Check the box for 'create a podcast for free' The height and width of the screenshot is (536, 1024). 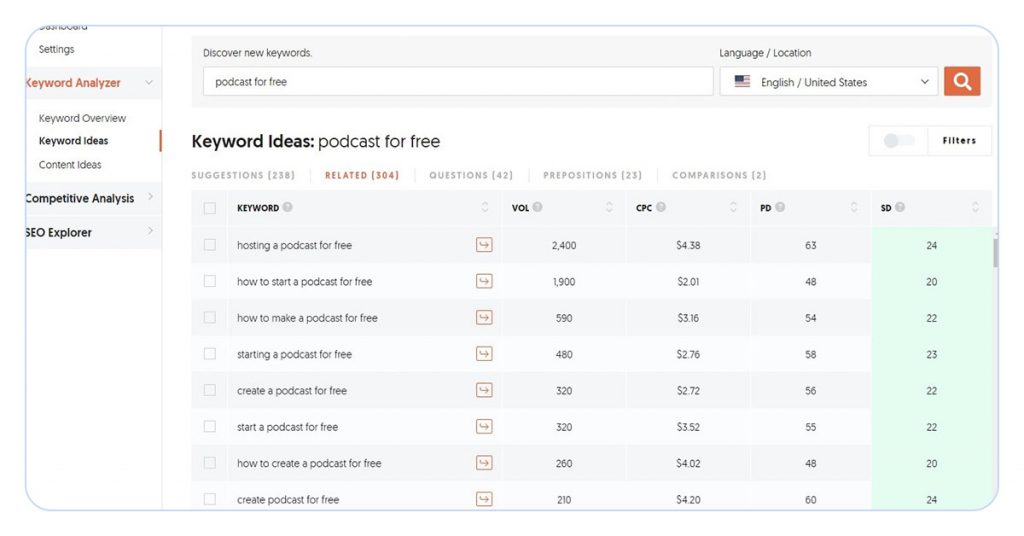click(x=210, y=390)
